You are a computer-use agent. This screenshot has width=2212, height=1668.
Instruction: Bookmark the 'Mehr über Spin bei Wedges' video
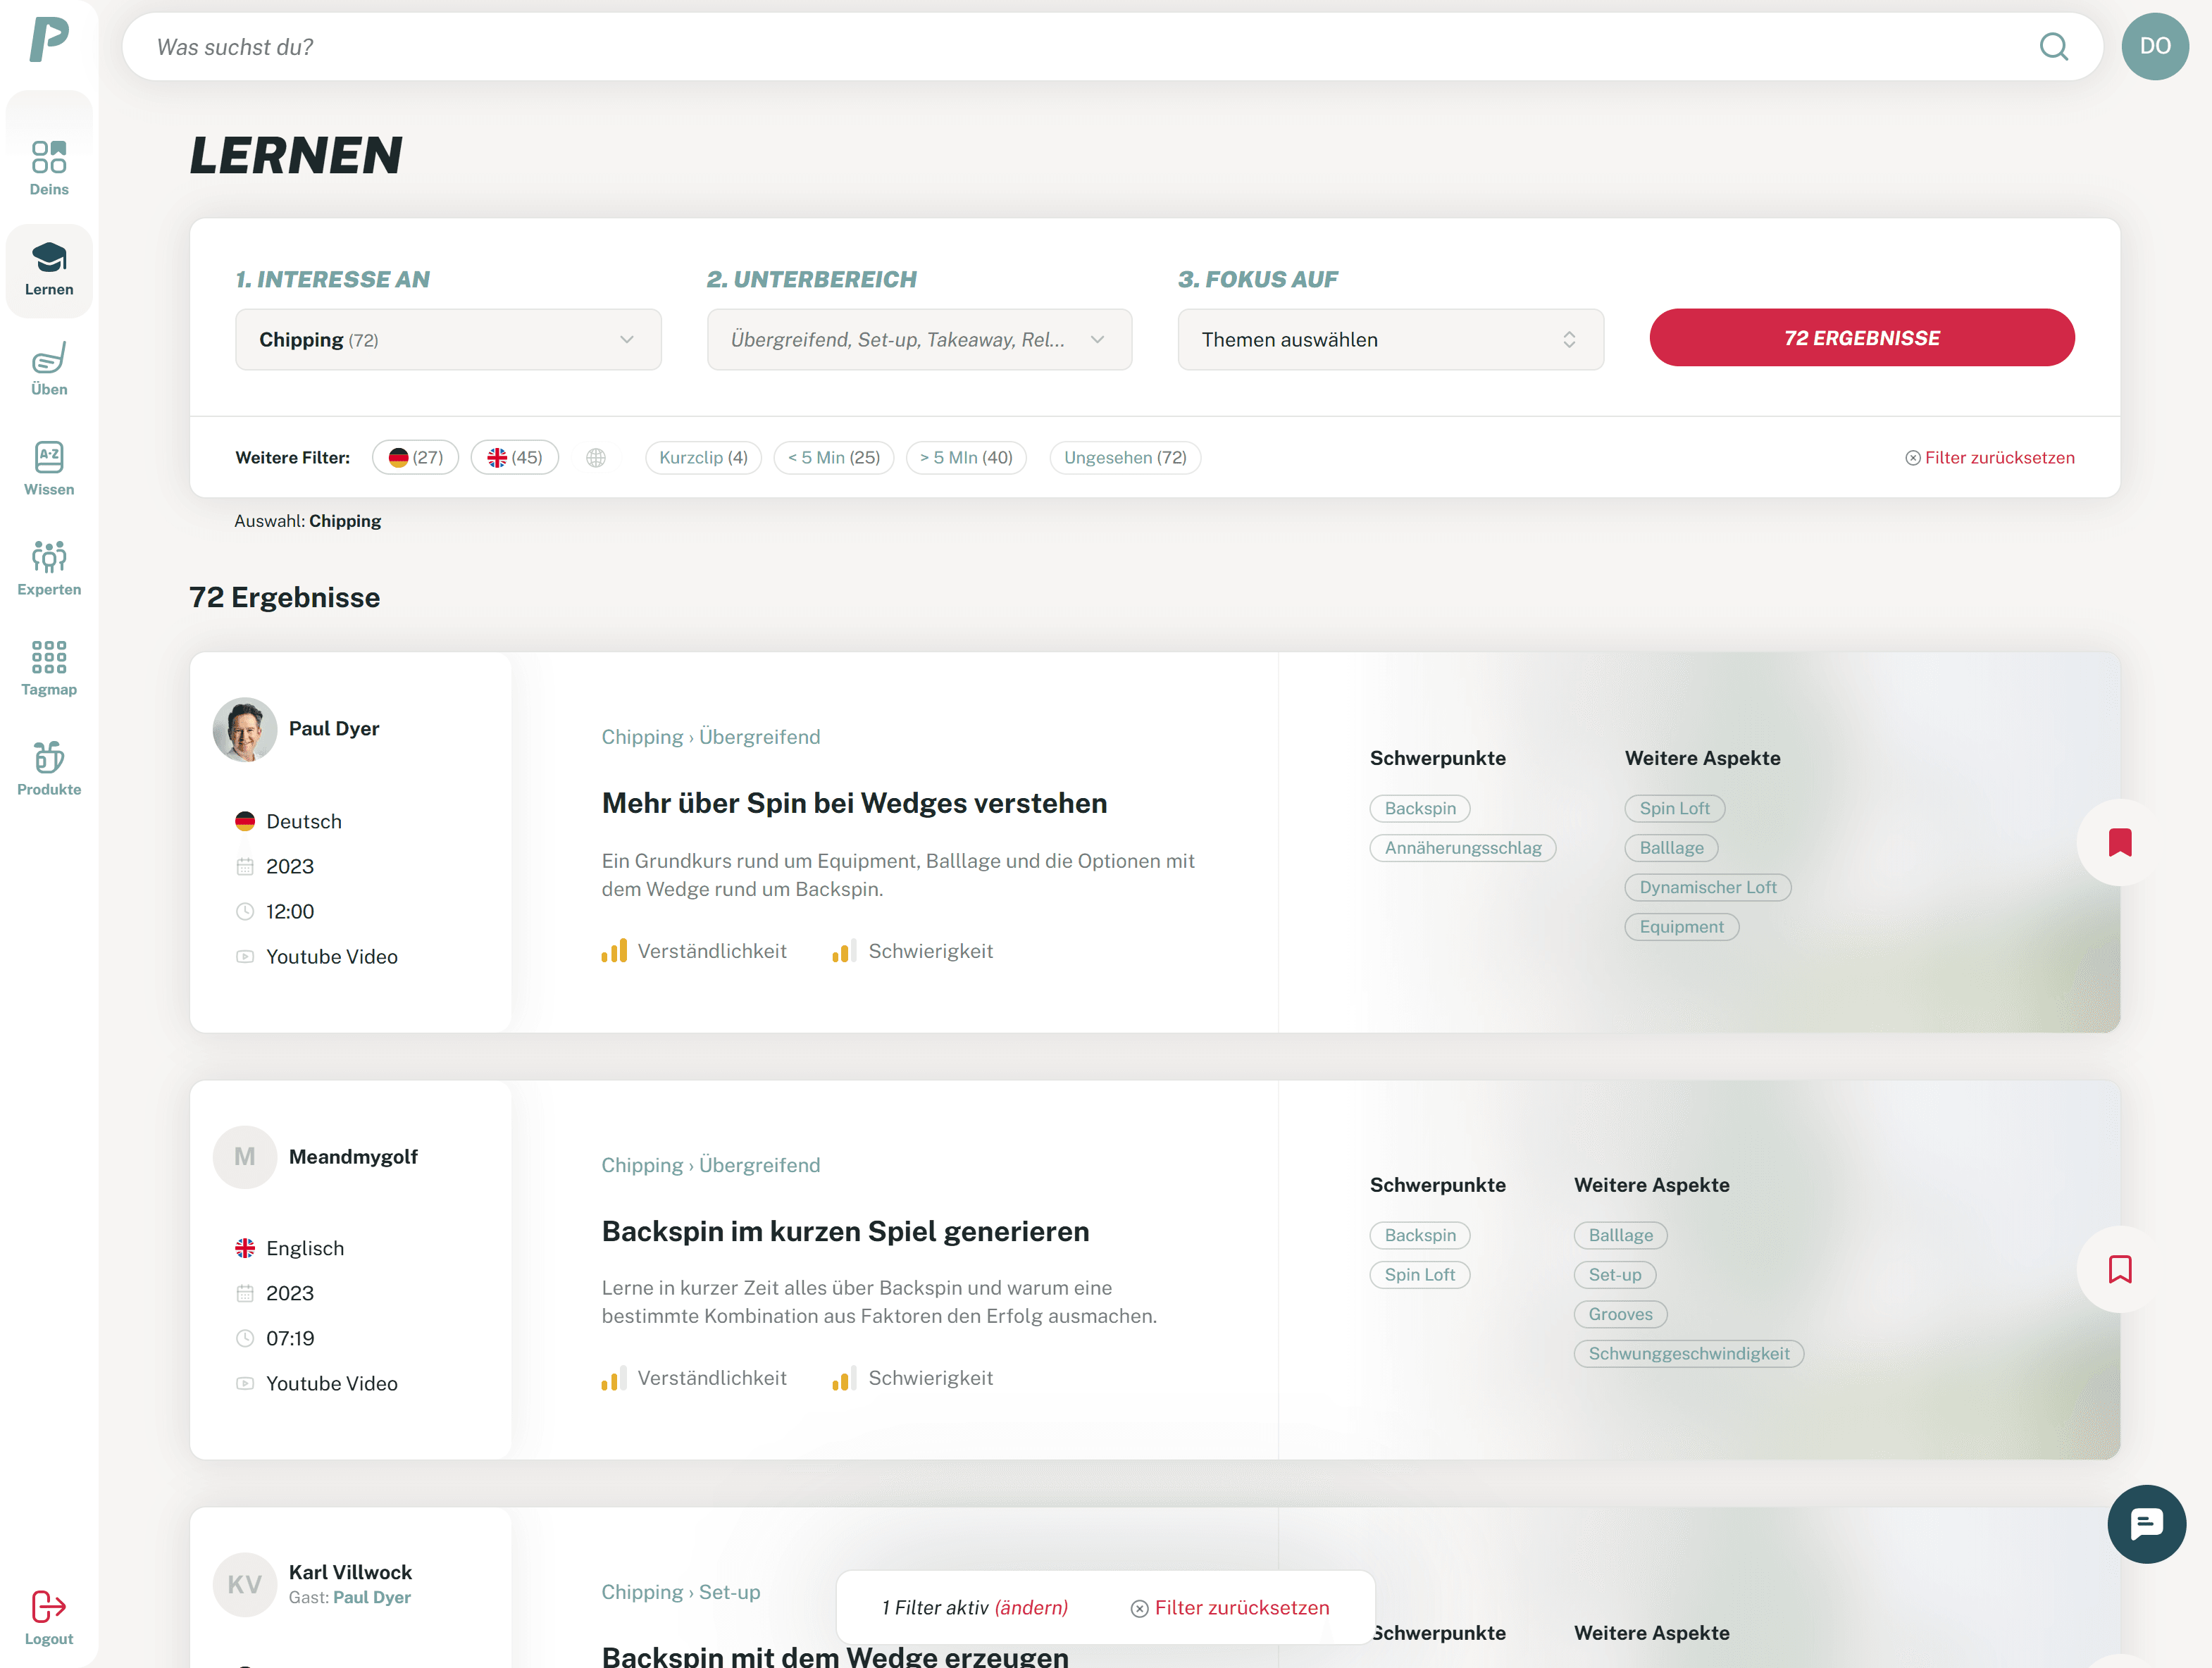pos(2118,842)
